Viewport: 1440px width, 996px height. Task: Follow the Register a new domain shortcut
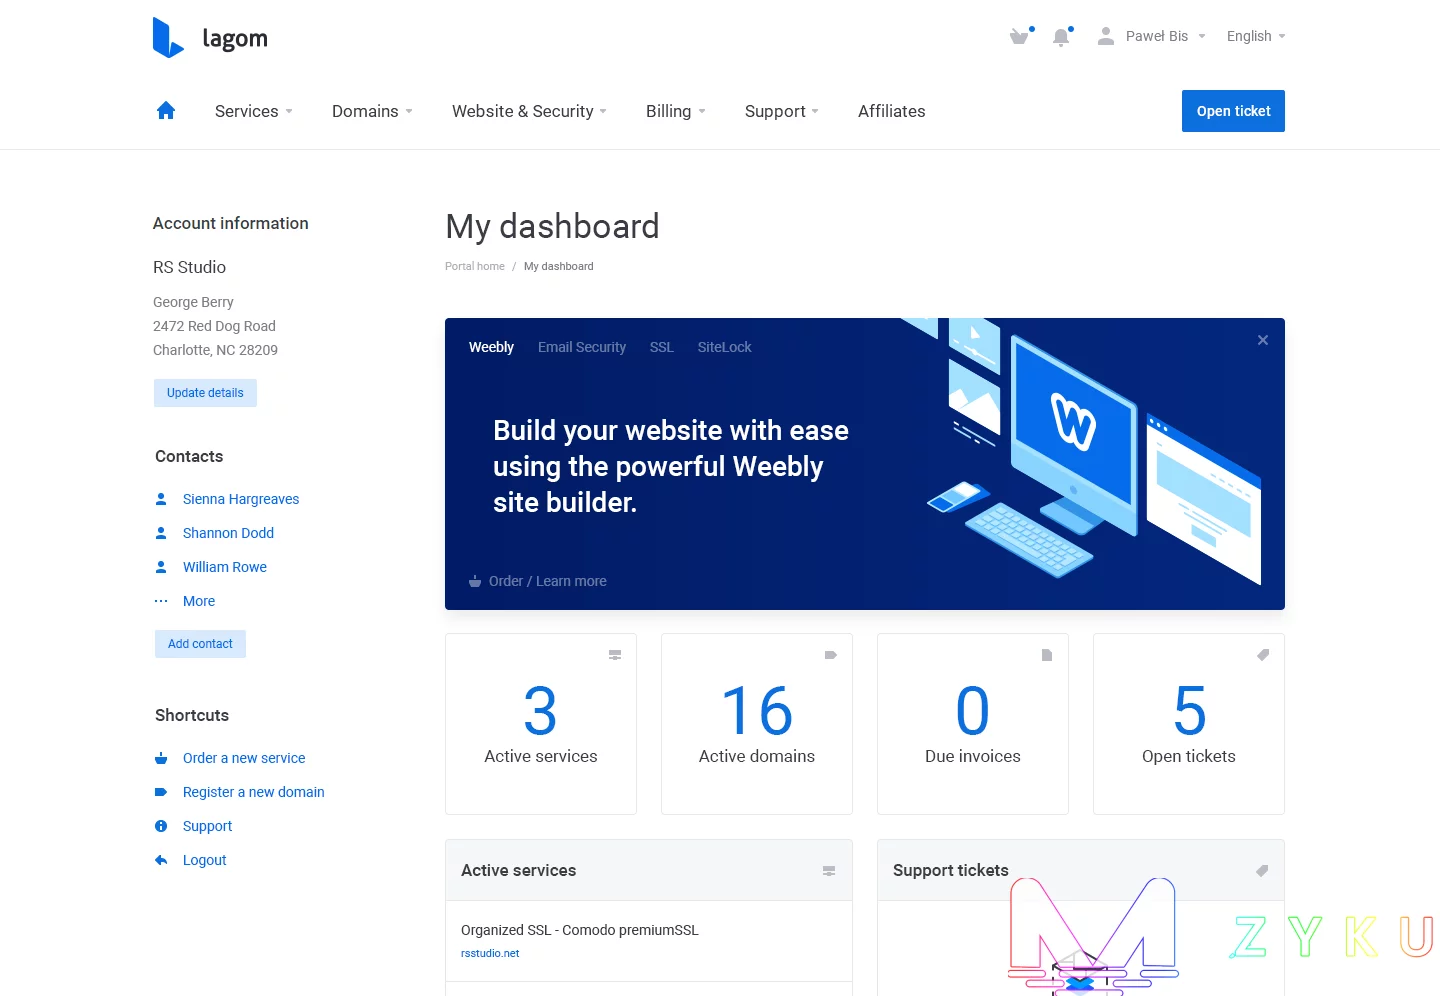[253, 792]
